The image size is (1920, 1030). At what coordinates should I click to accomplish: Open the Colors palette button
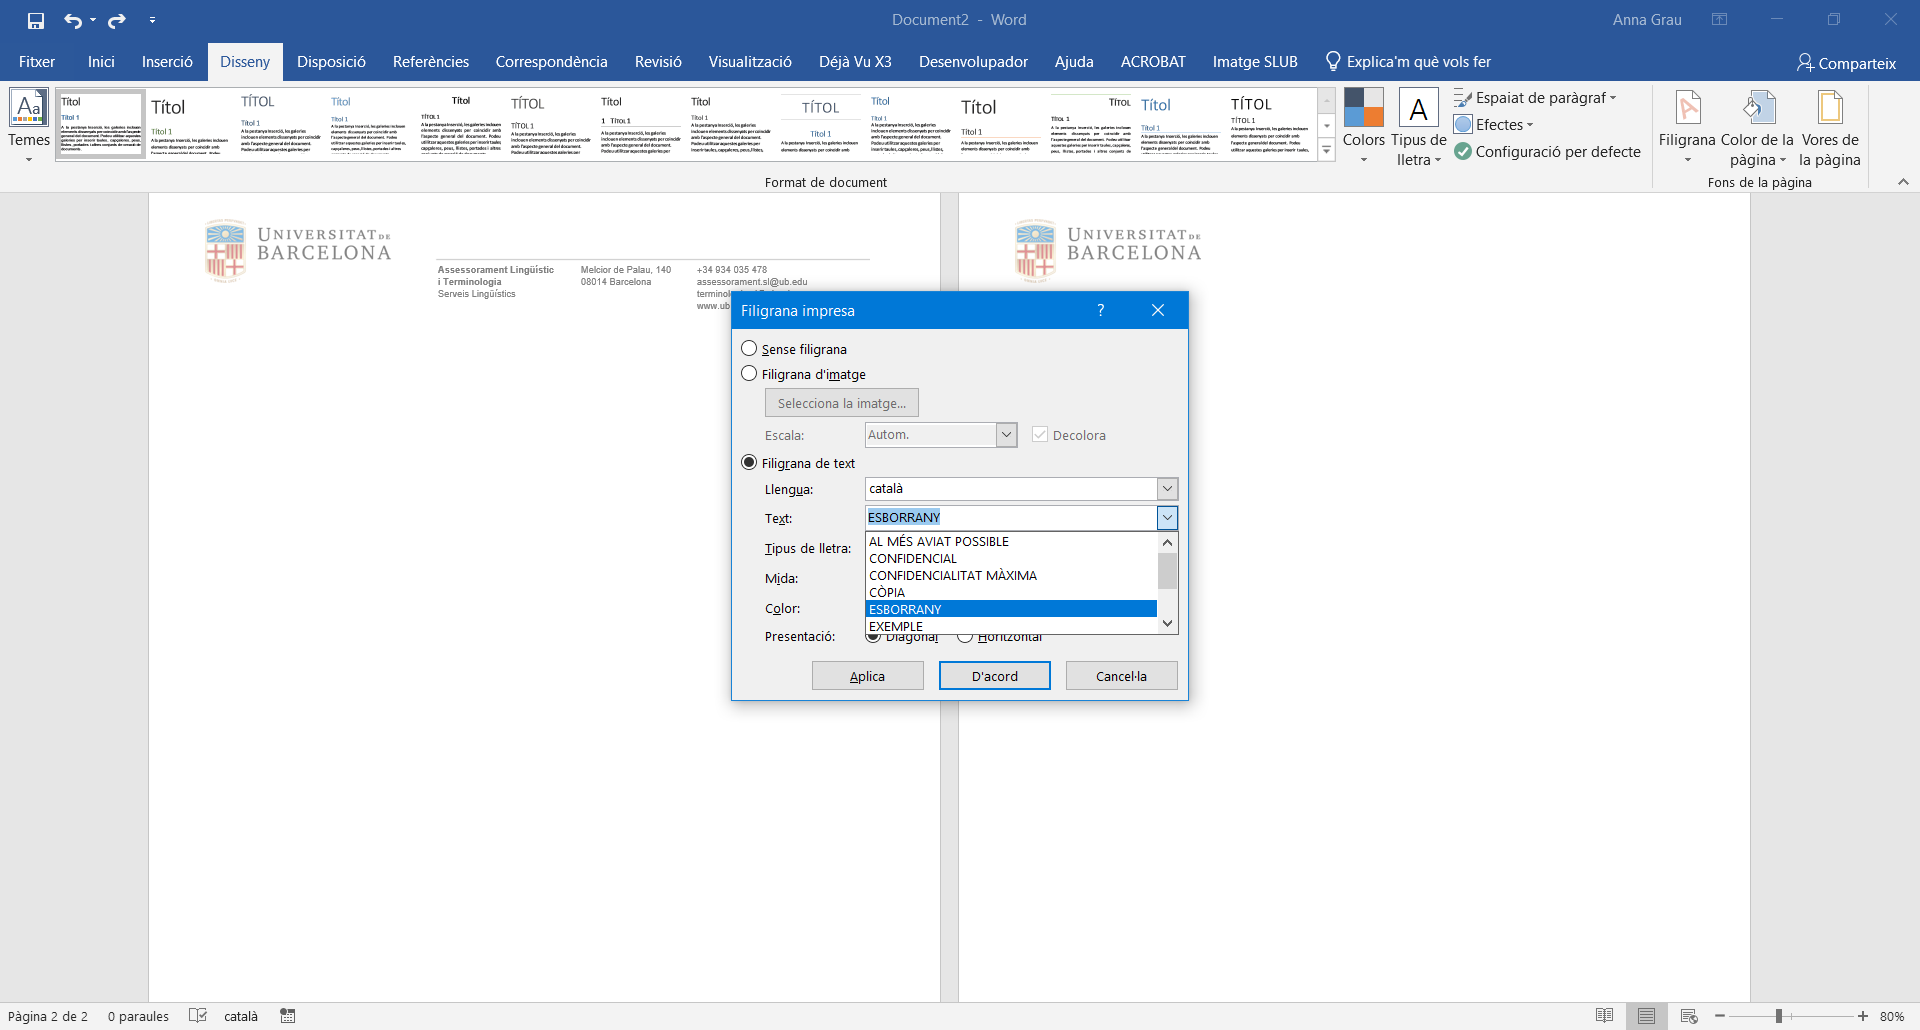[x=1363, y=126]
